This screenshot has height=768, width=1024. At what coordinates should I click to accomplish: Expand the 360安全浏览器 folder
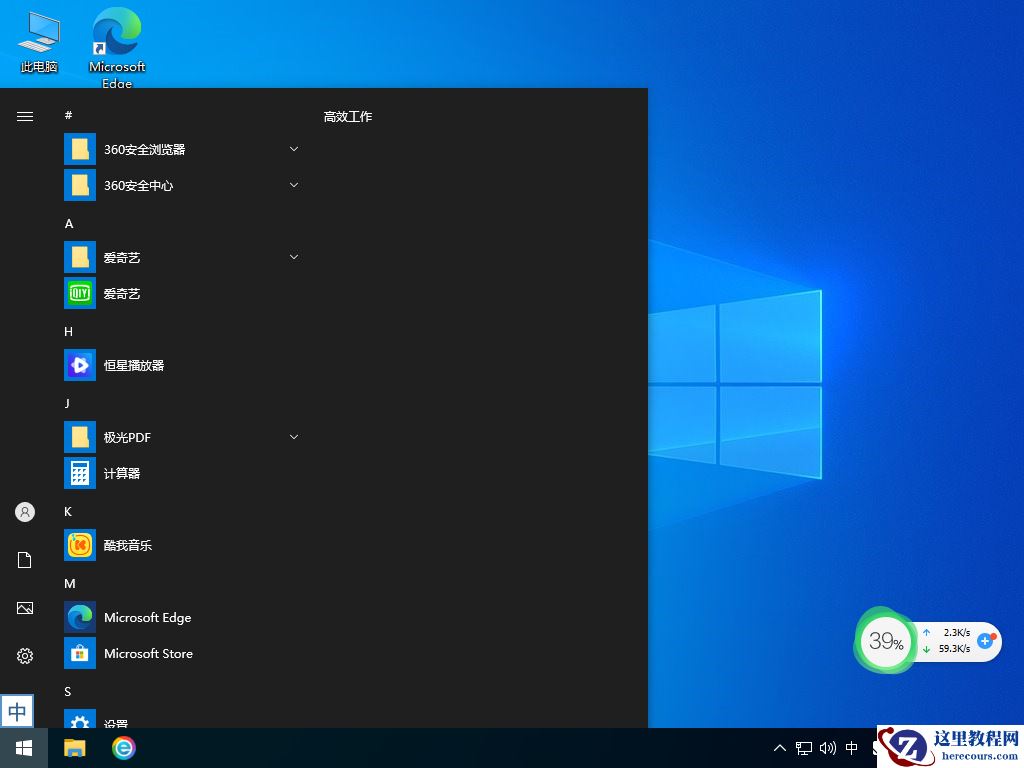click(x=293, y=148)
